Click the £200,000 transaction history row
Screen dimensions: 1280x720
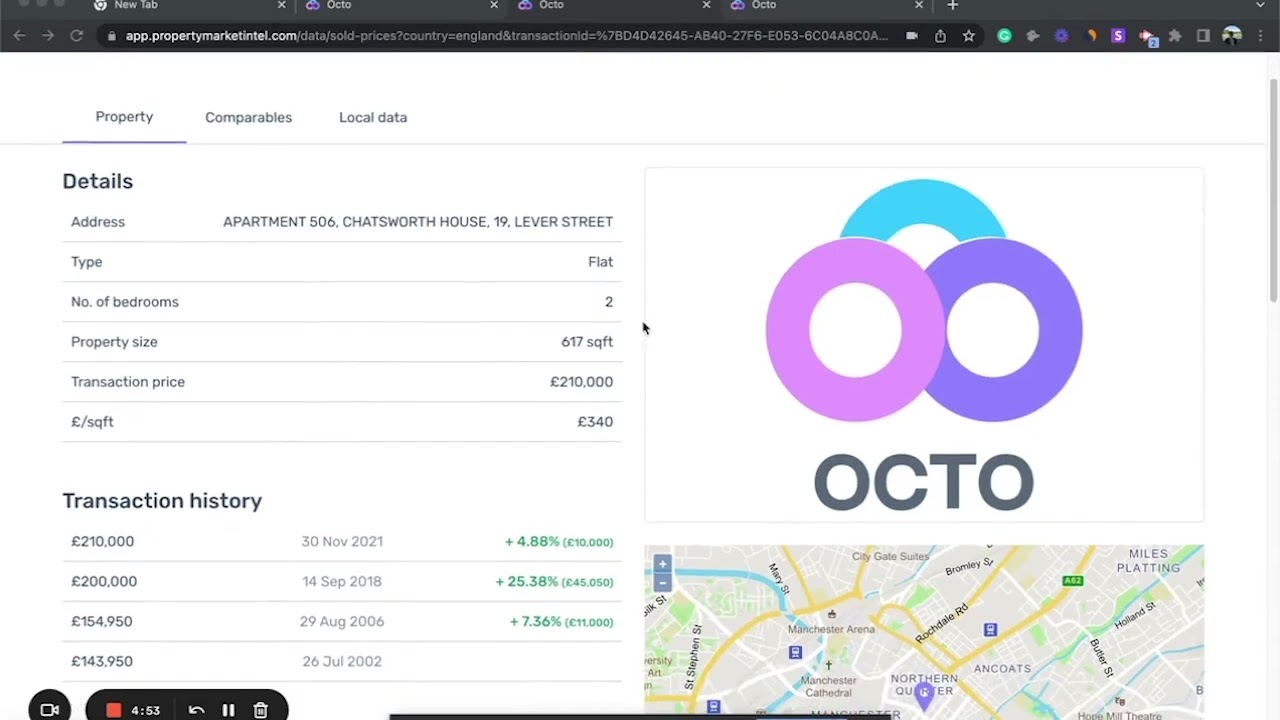tap(342, 581)
